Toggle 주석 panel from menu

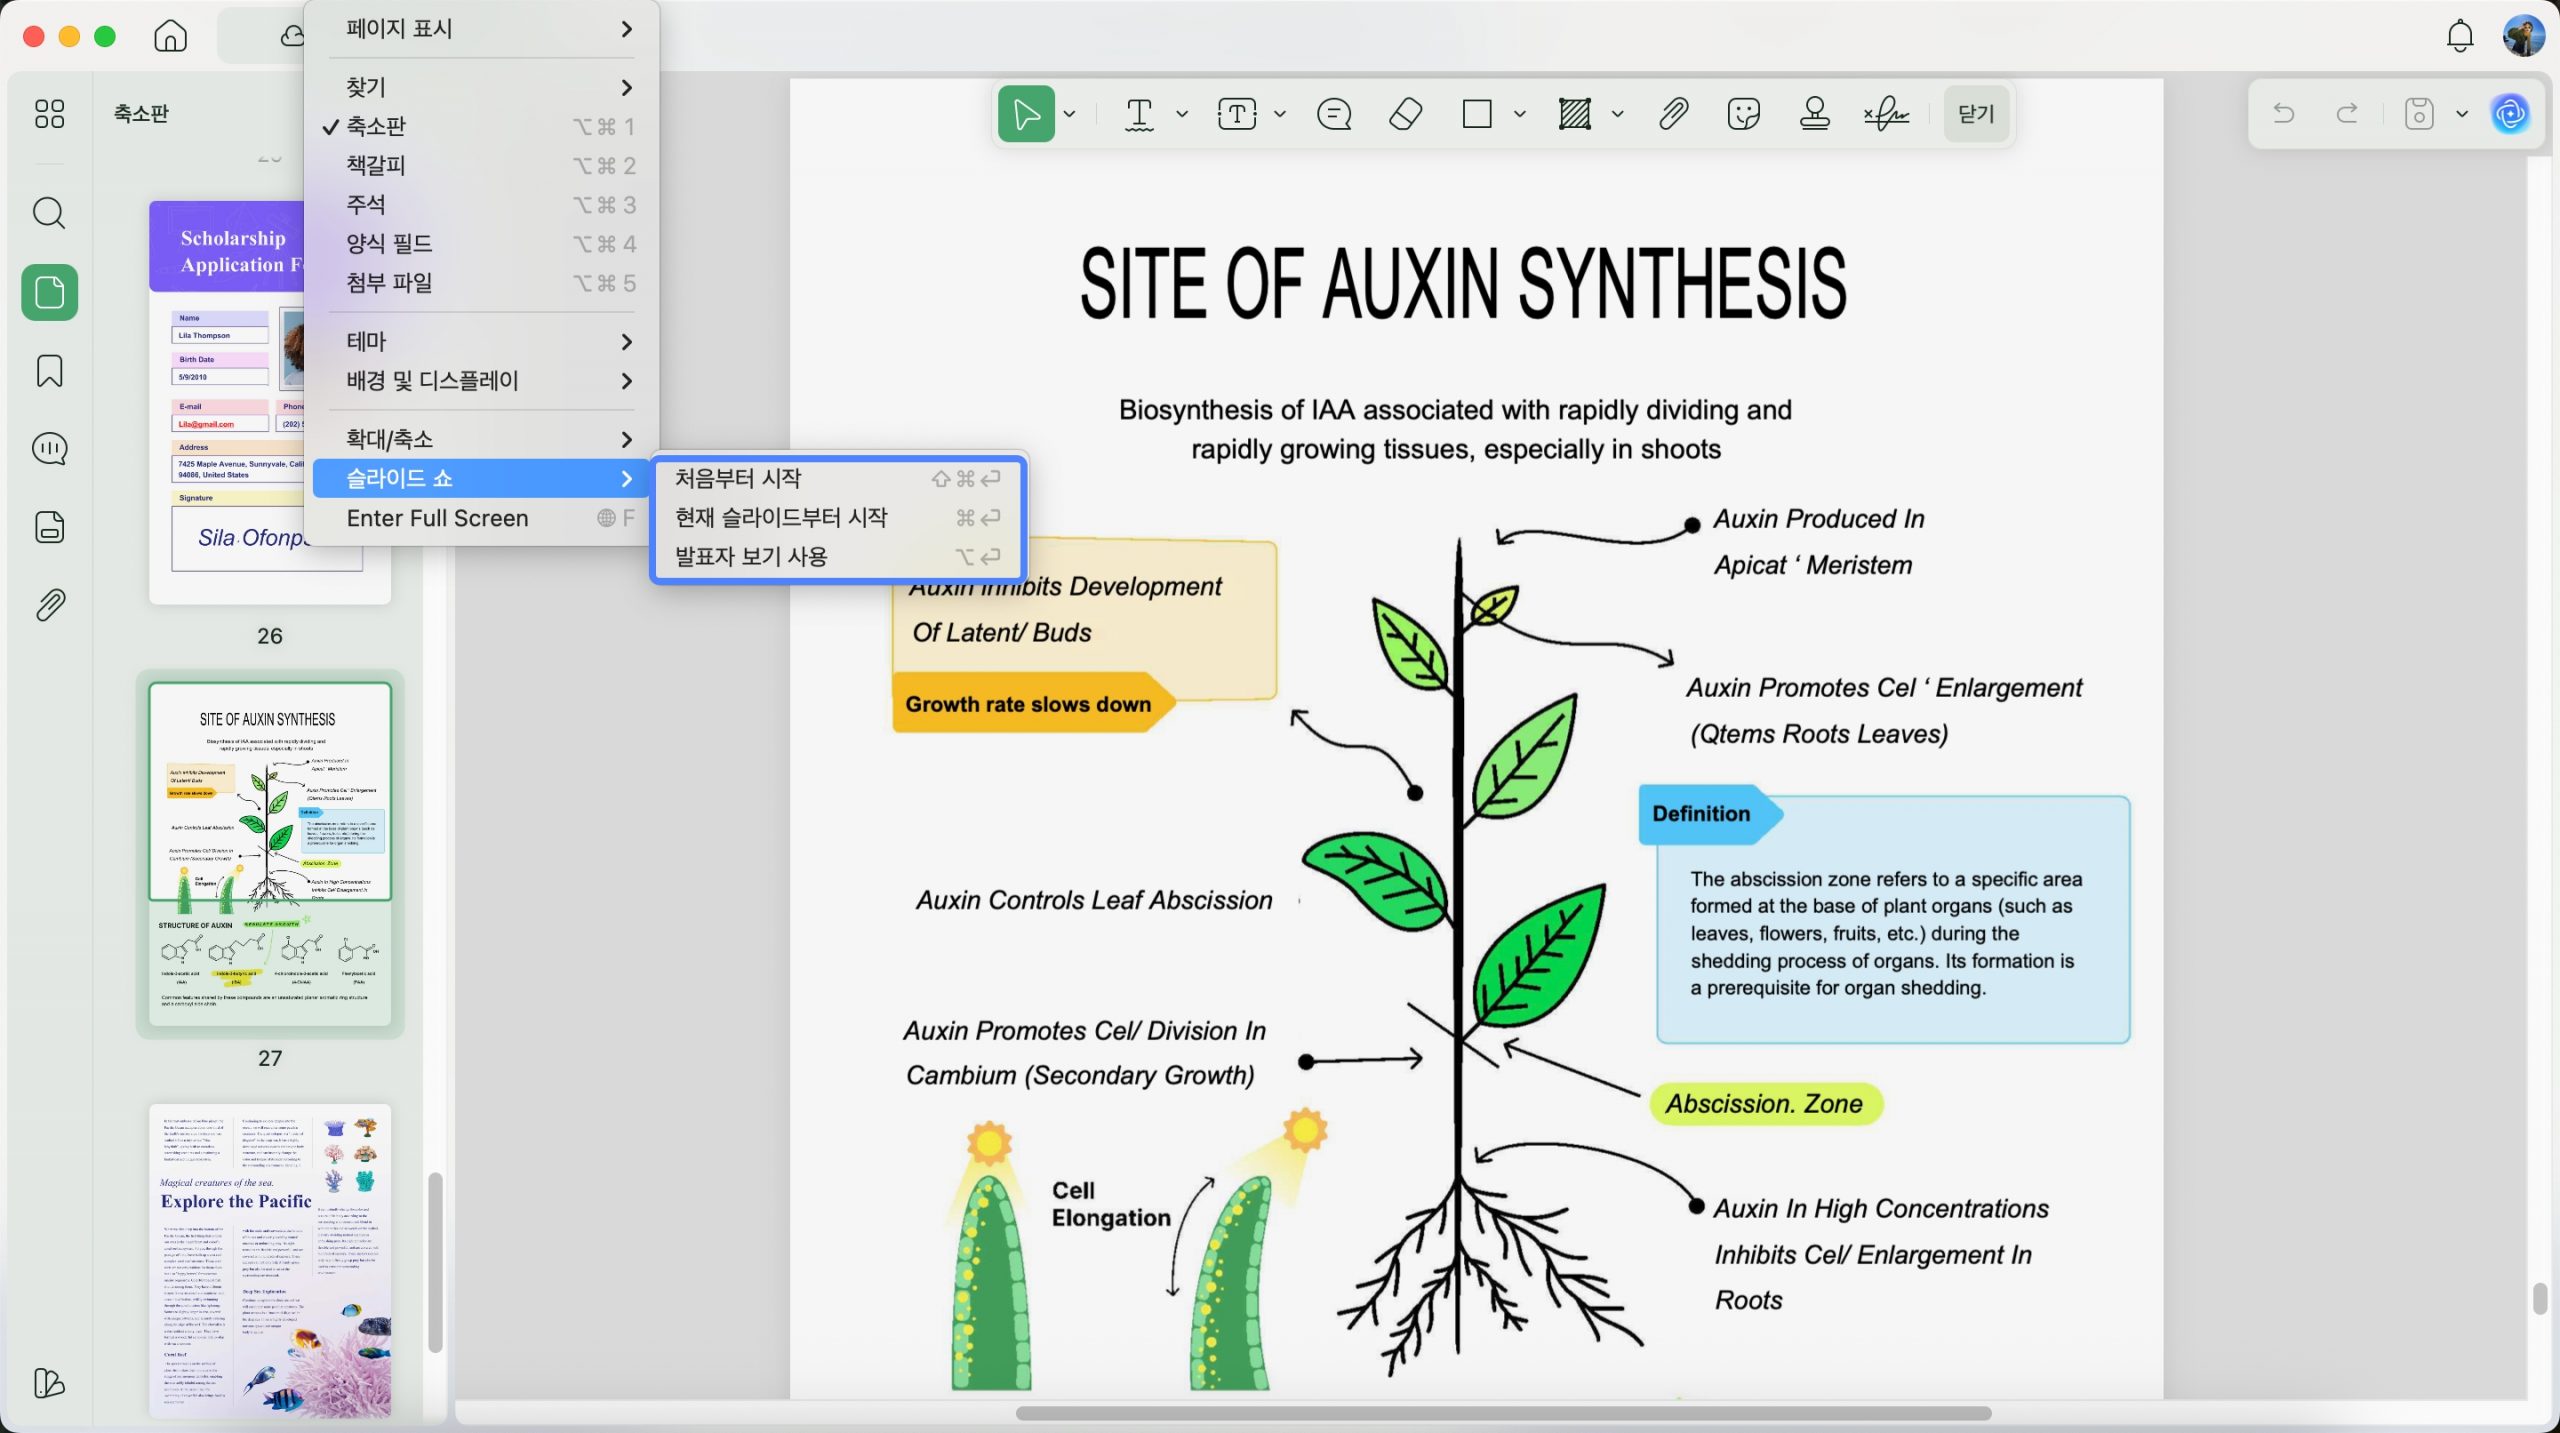[483, 204]
